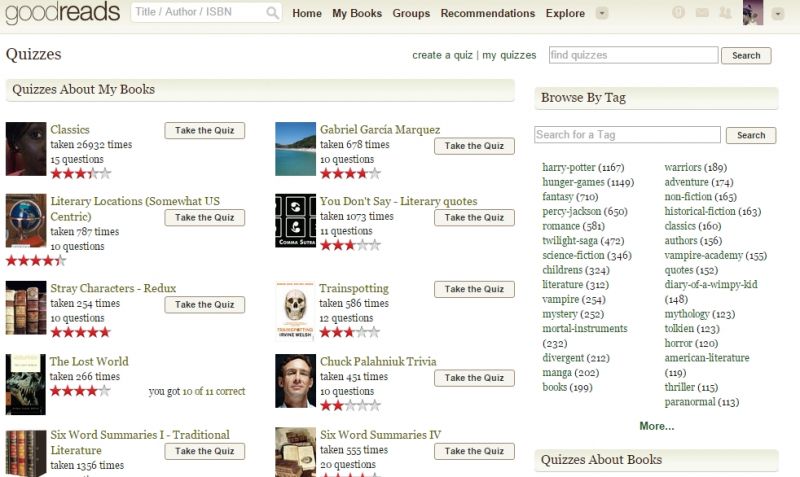Expand the account dropdown beside the avatar
The image size is (800, 477).
coord(779,14)
